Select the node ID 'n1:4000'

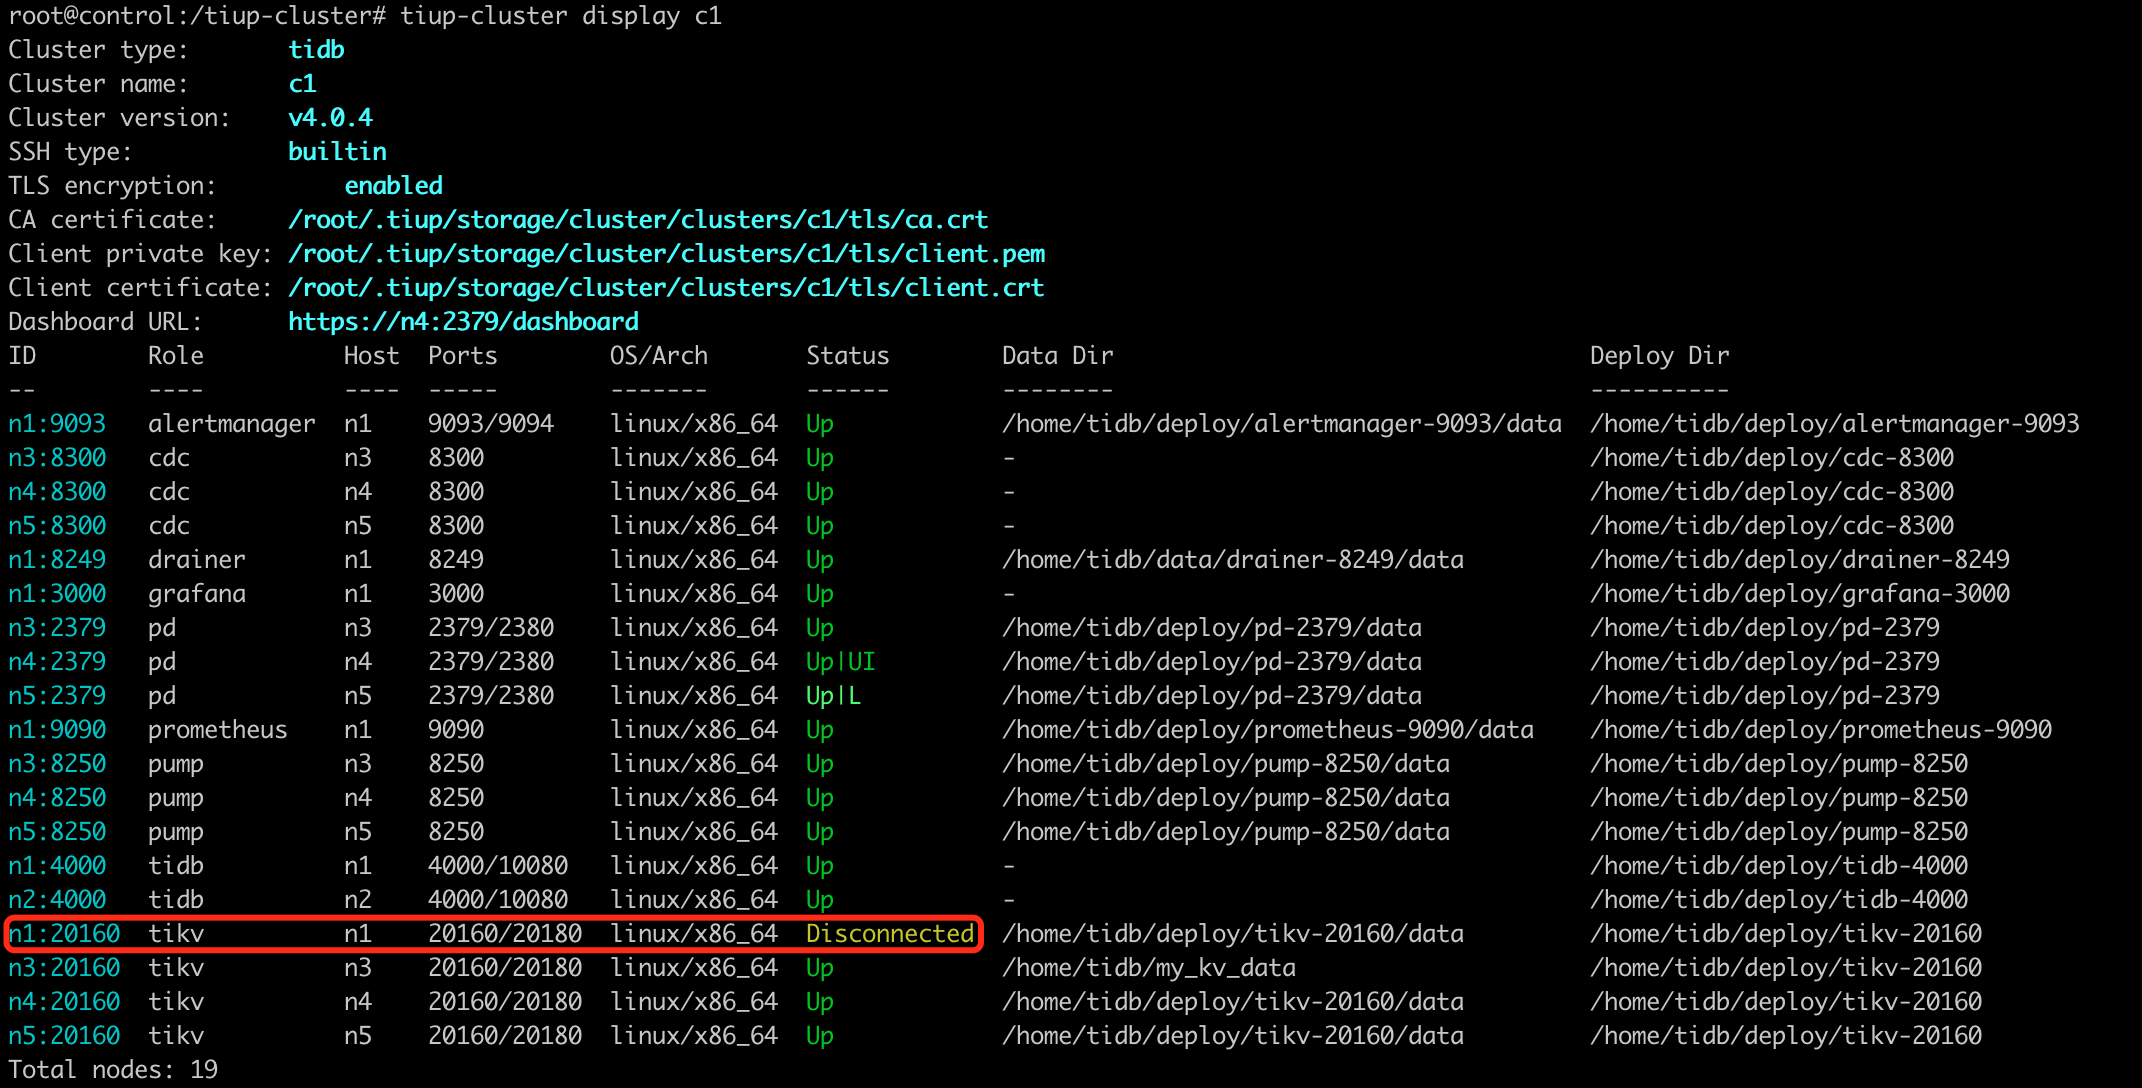[x=57, y=866]
